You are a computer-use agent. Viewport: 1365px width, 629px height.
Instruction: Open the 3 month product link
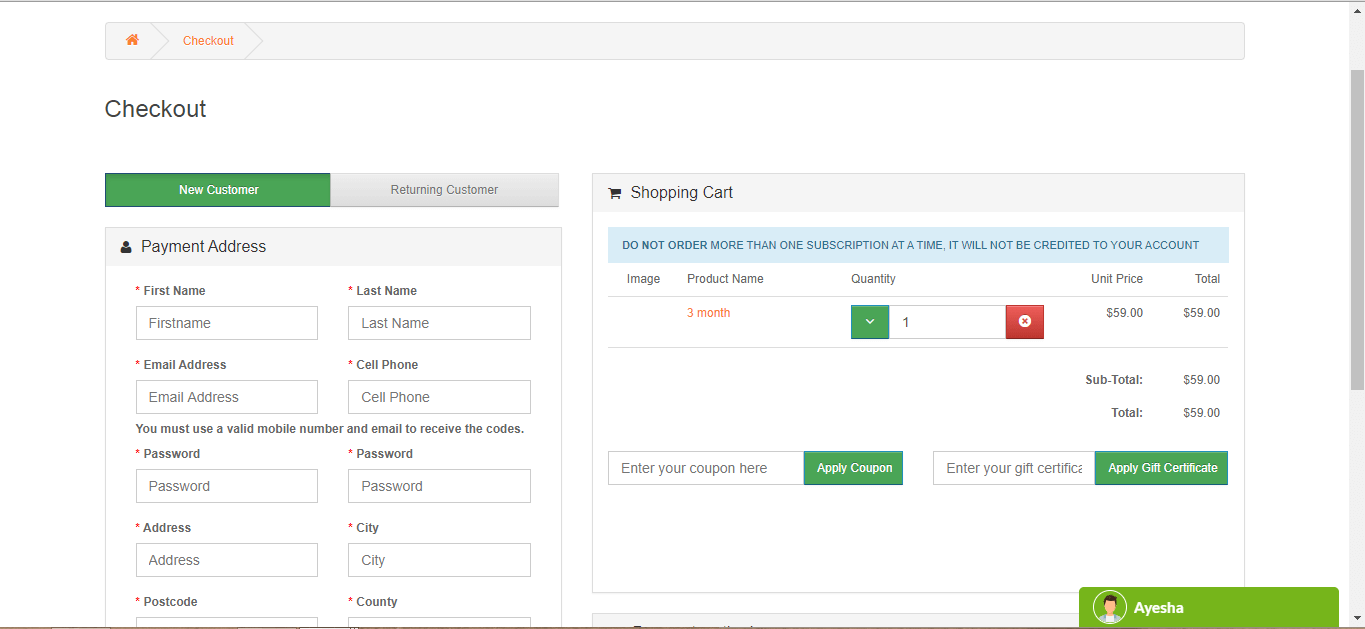(708, 313)
